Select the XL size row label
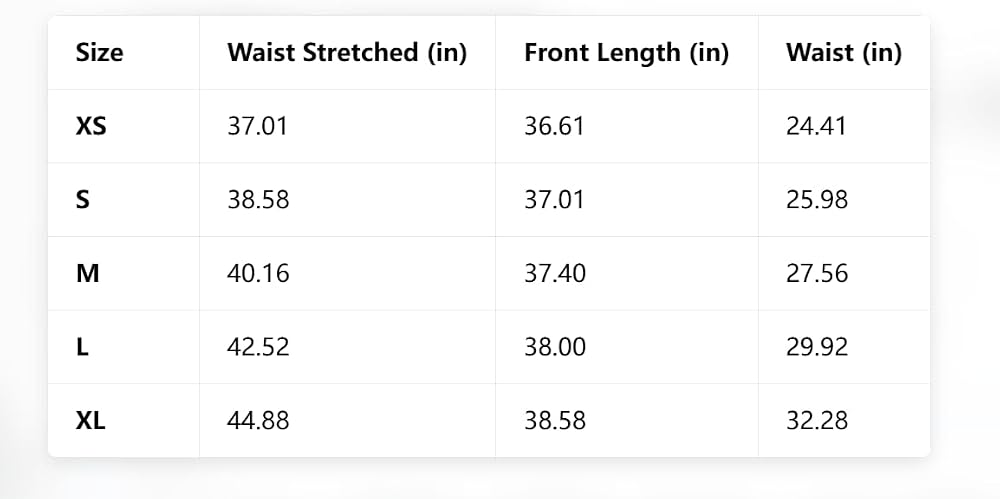Screen dimensions: 1000x499 pyautogui.click(x=91, y=421)
